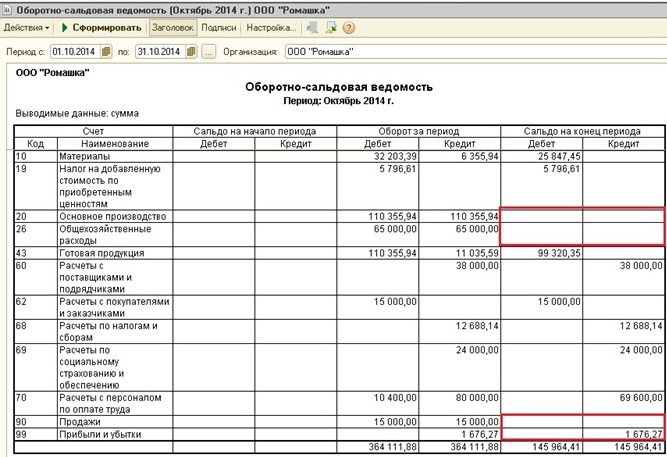The height and width of the screenshot is (457, 667).
Task: Toggle the Подписи toolbar button
Action: point(219,28)
